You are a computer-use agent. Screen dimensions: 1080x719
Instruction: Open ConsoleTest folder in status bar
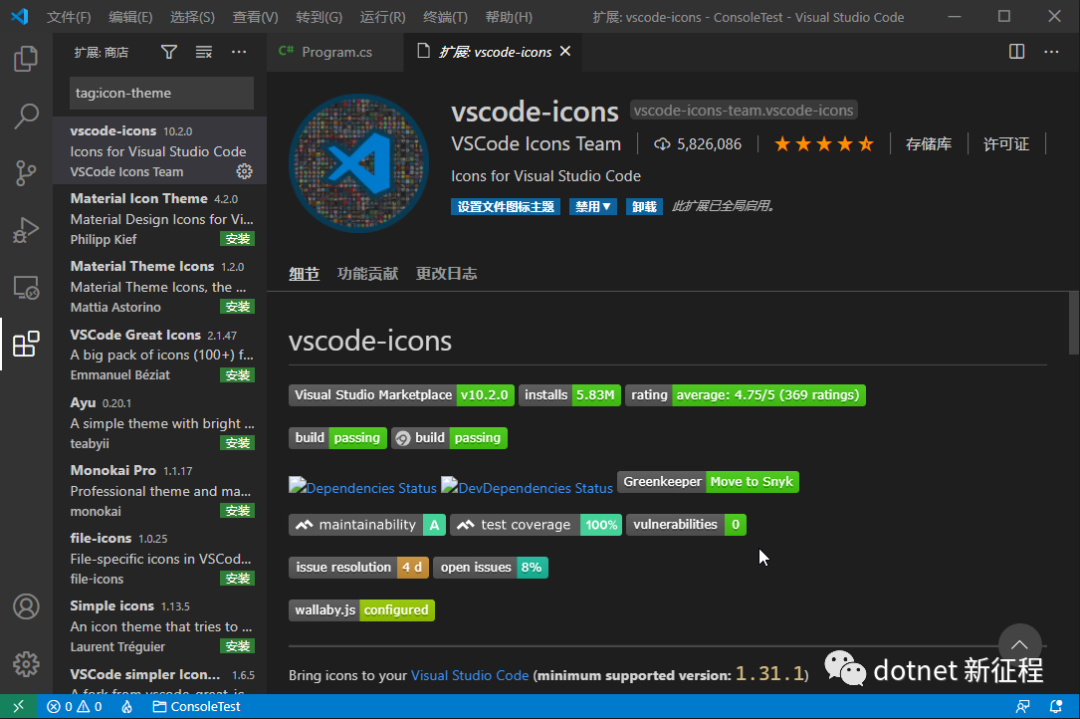pos(197,707)
